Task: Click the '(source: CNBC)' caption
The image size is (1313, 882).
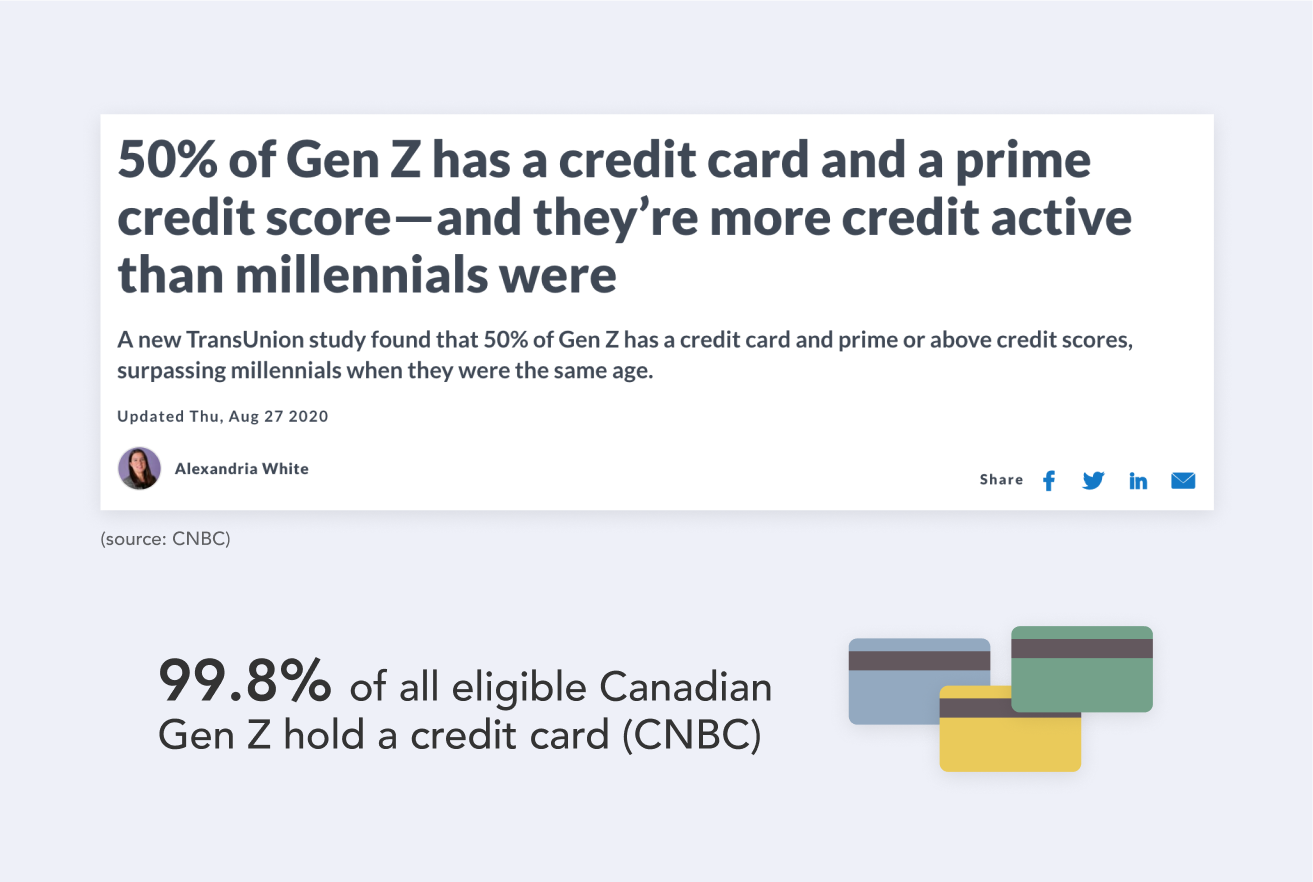Action: pyautogui.click(x=165, y=539)
